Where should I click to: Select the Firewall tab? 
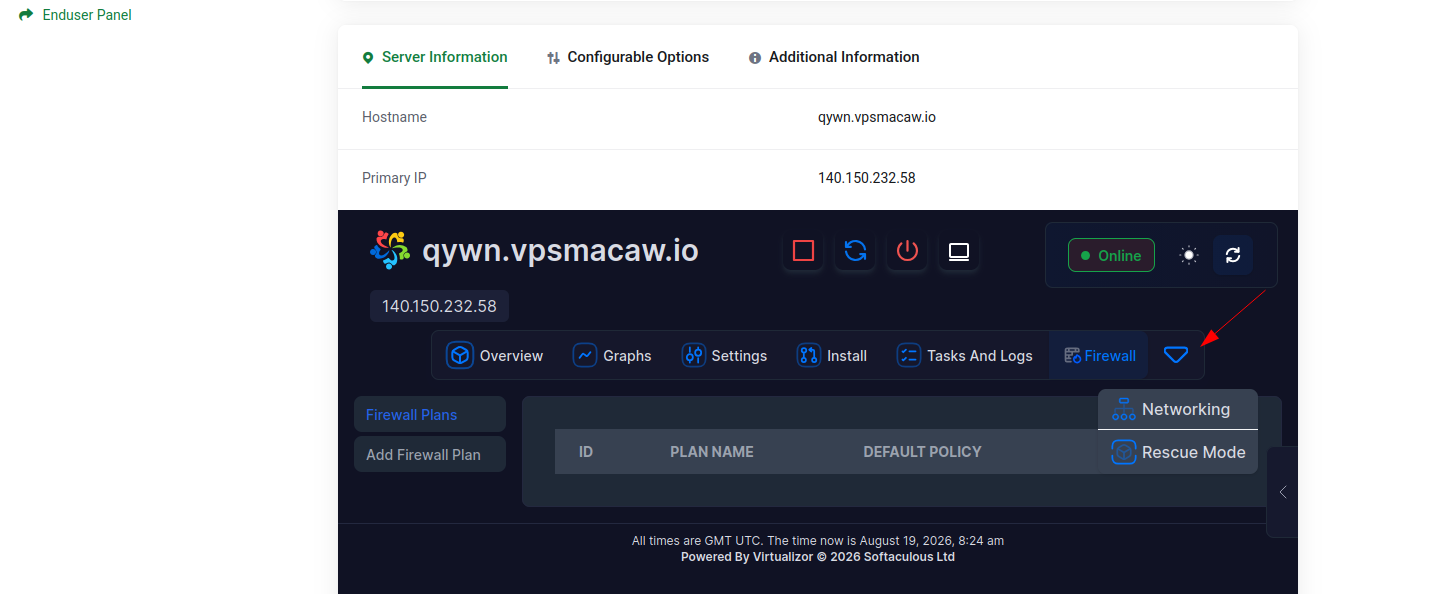pyautogui.click(x=1099, y=355)
